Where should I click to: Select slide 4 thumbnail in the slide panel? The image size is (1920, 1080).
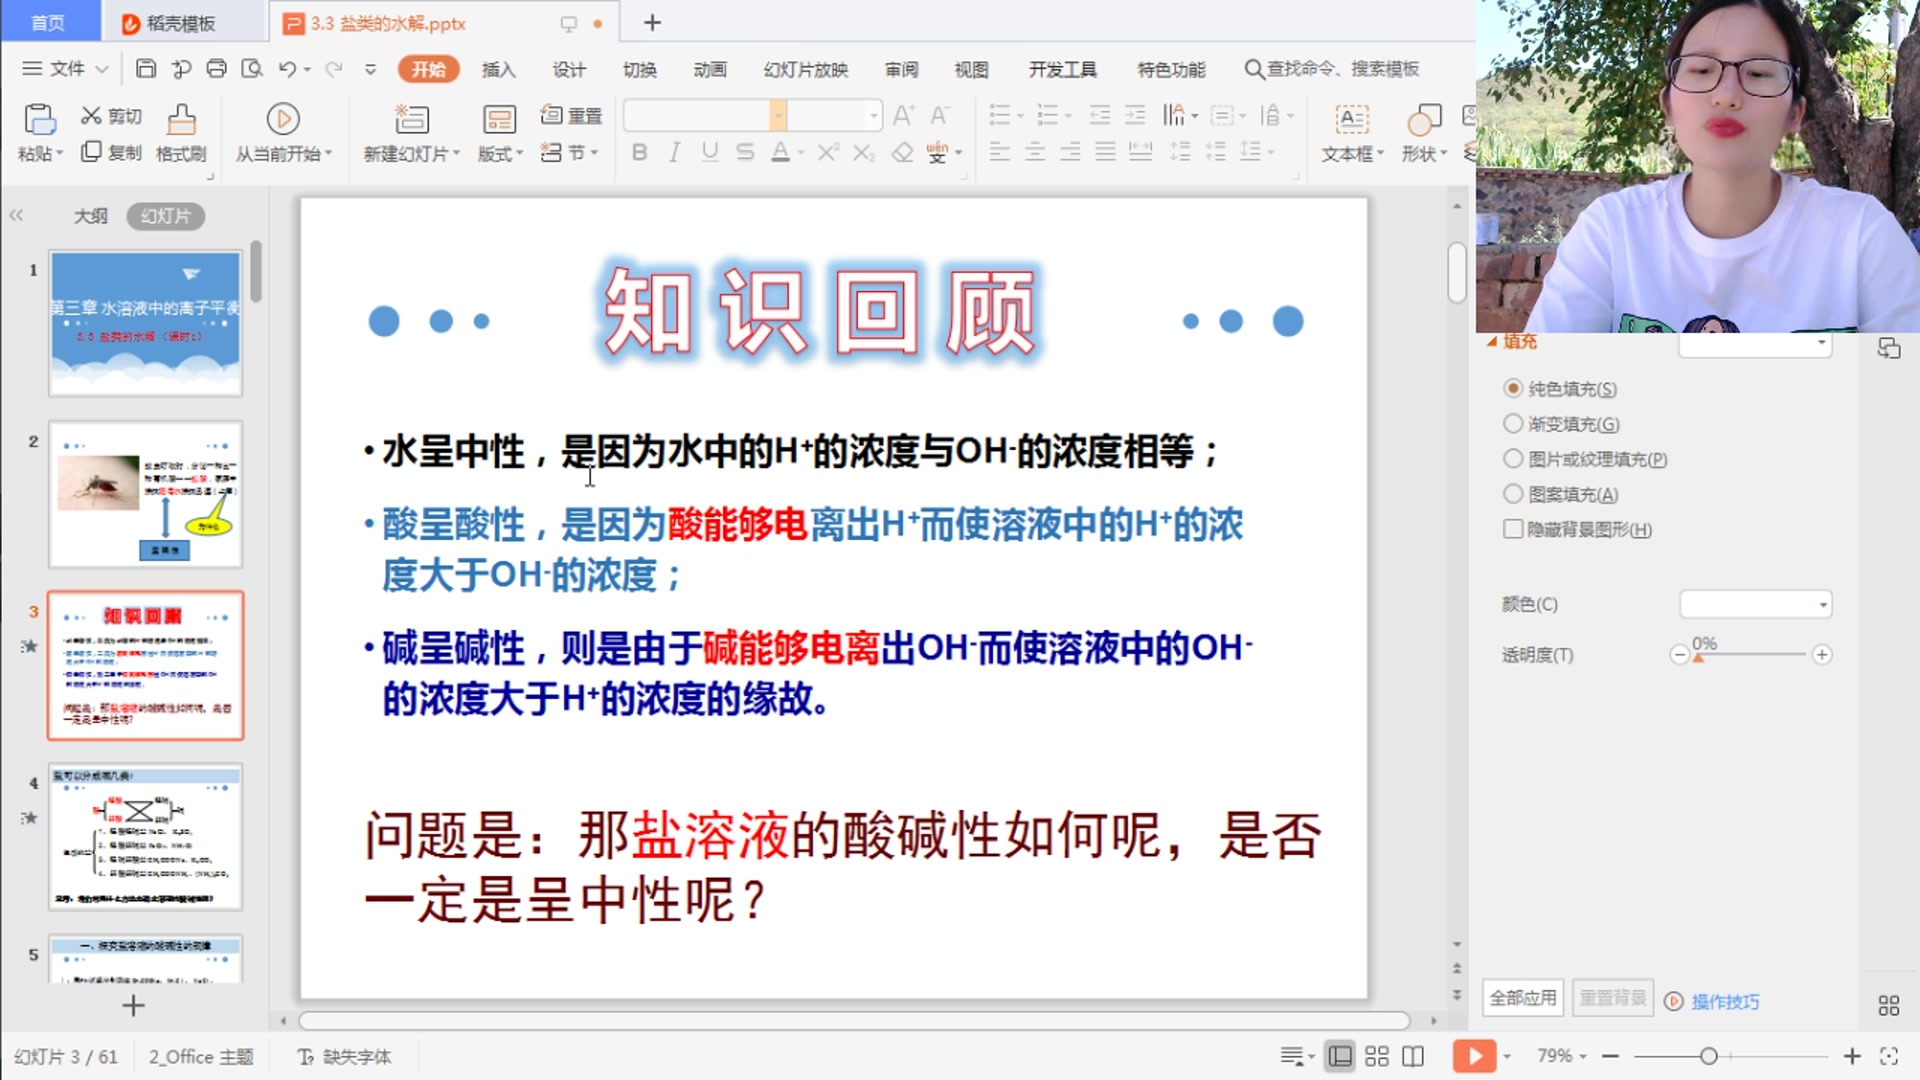click(145, 838)
